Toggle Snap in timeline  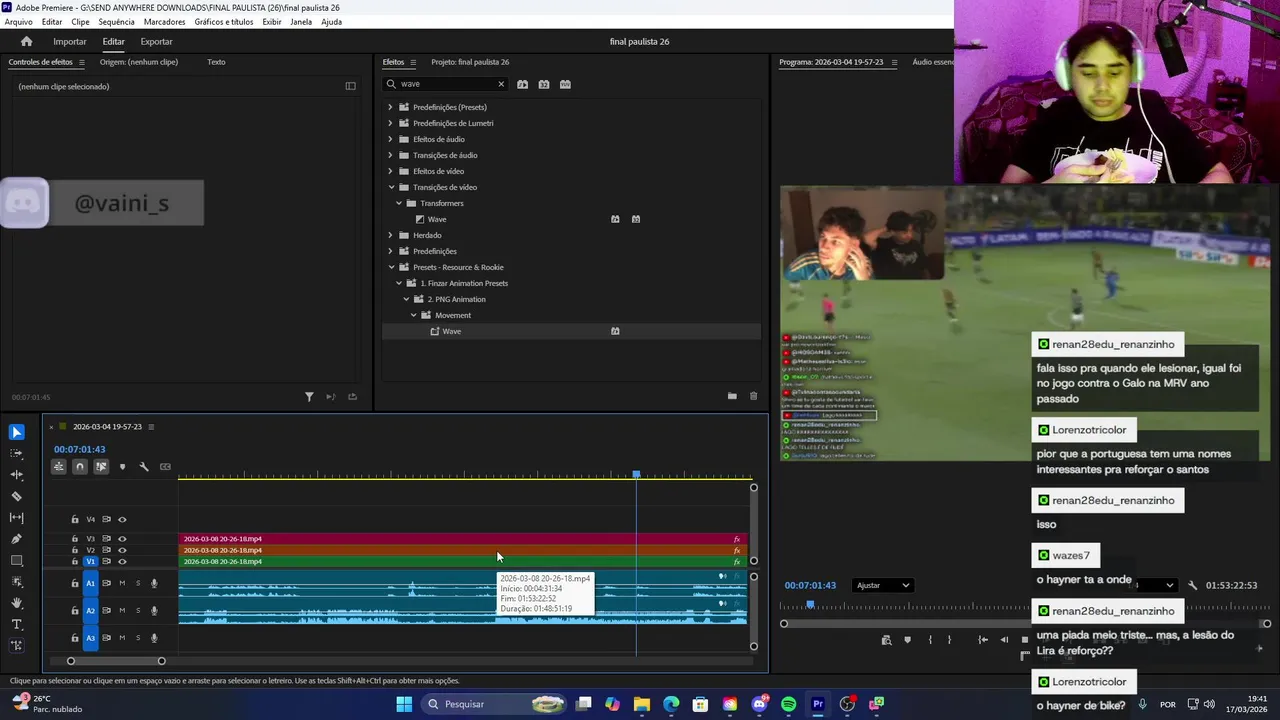80,467
